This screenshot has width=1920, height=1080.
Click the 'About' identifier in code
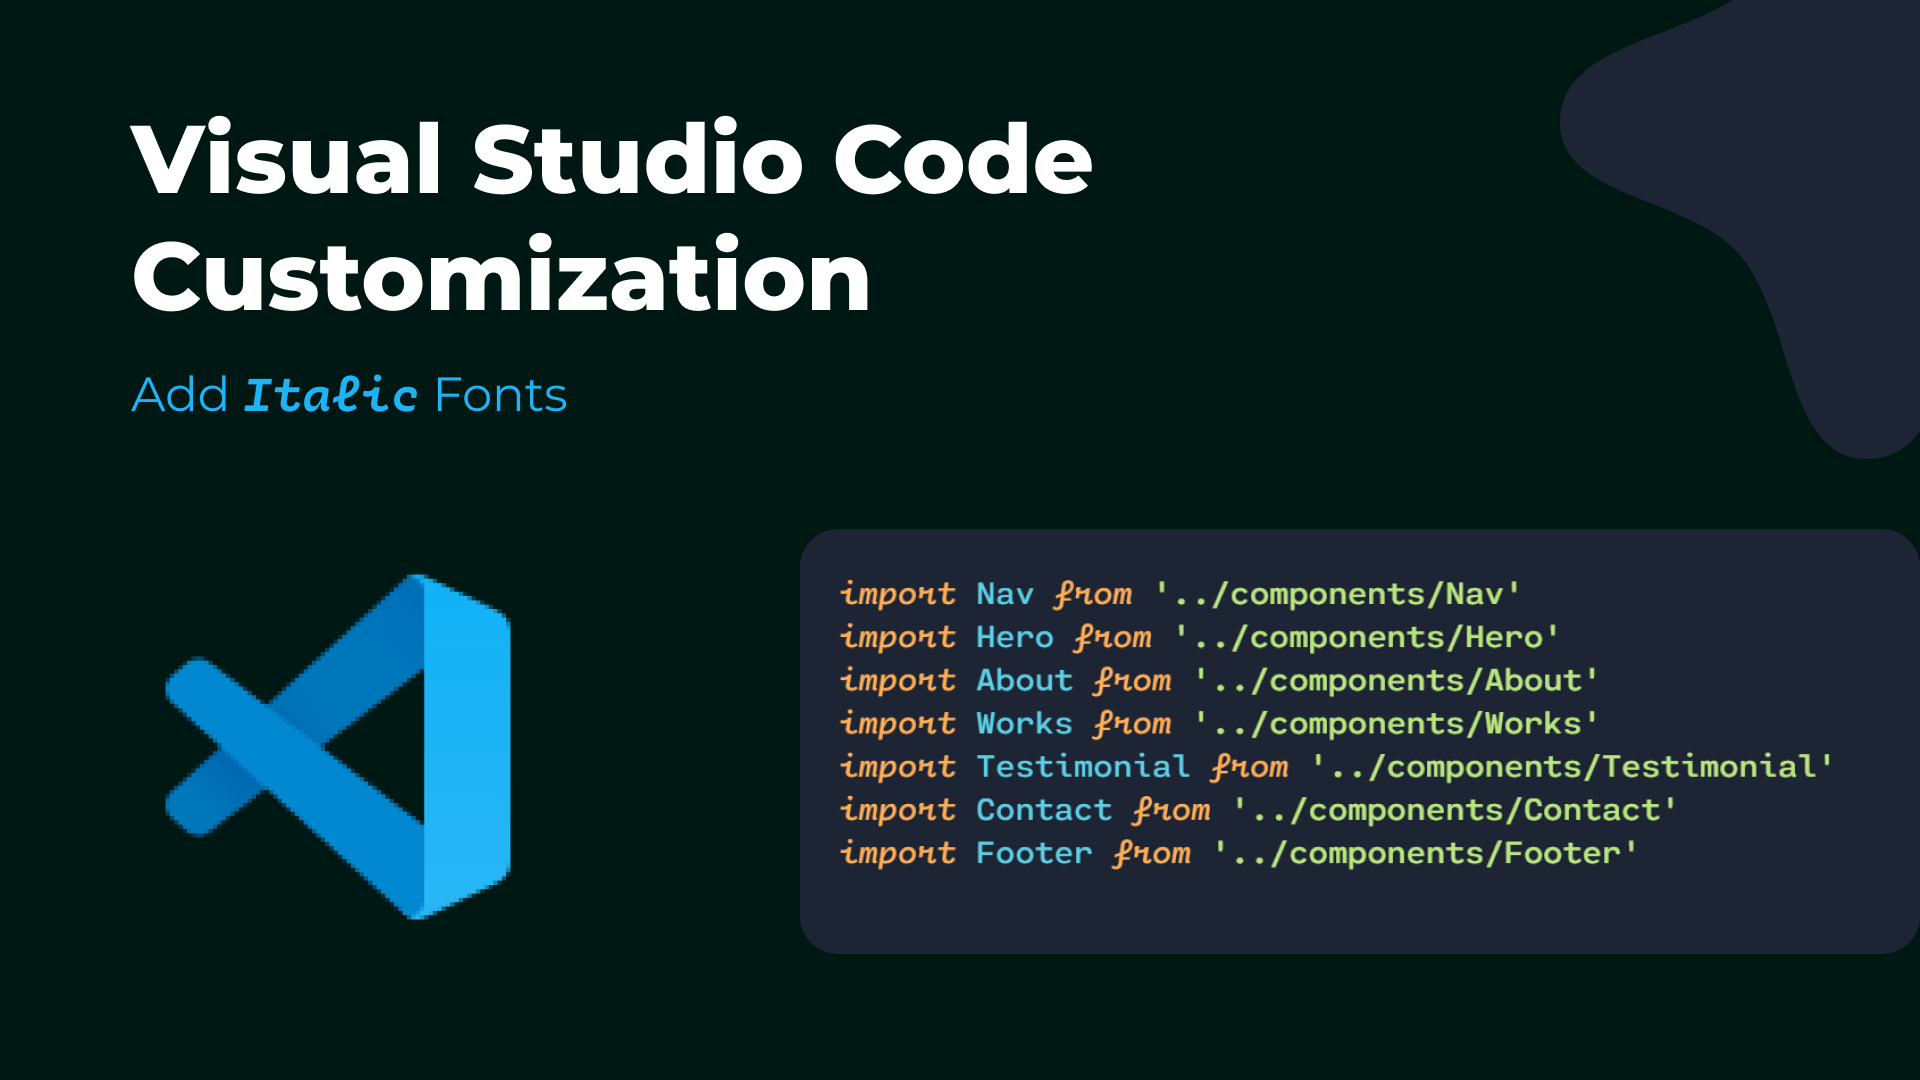[x=1024, y=680]
